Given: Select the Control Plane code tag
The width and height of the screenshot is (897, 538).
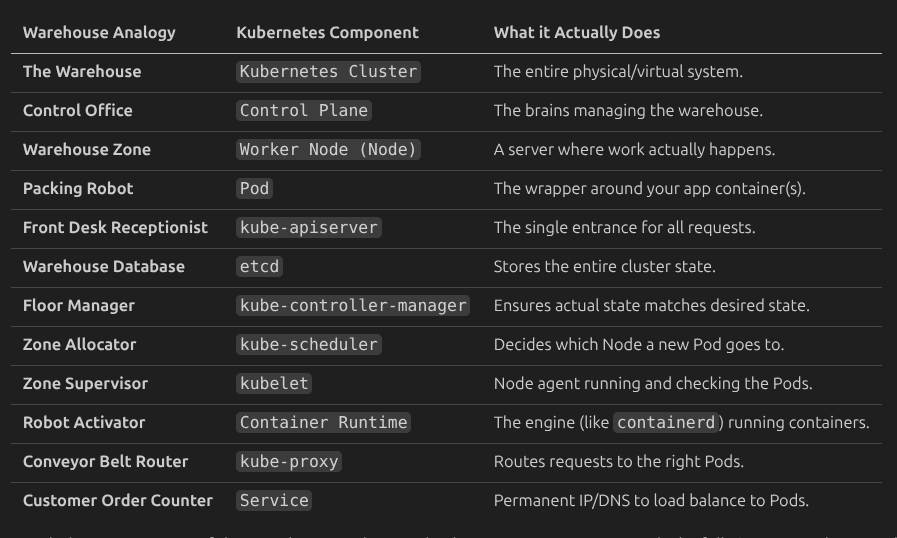Looking at the screenshot, I should tap(304, 111).
